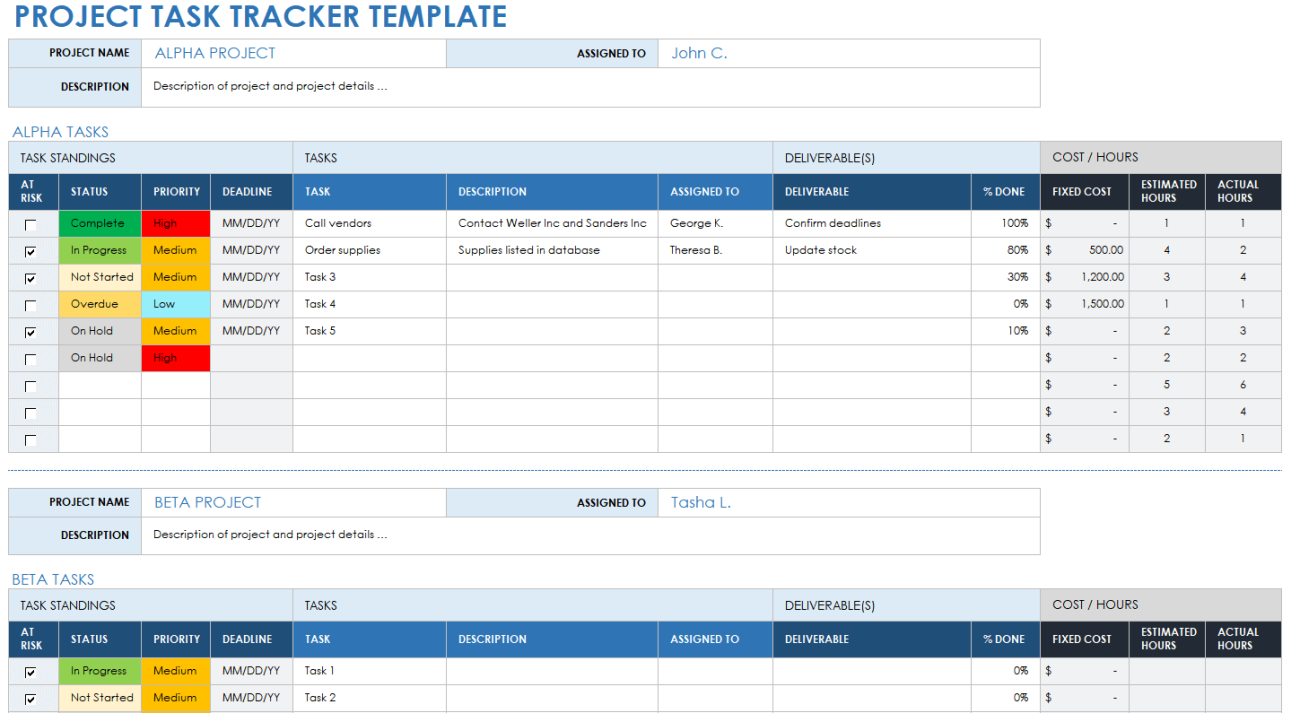The height and width of the screenshot is (713, 1300).
Task: Select the John C. assigned-to cell
Action: click(x=848, y=53)
